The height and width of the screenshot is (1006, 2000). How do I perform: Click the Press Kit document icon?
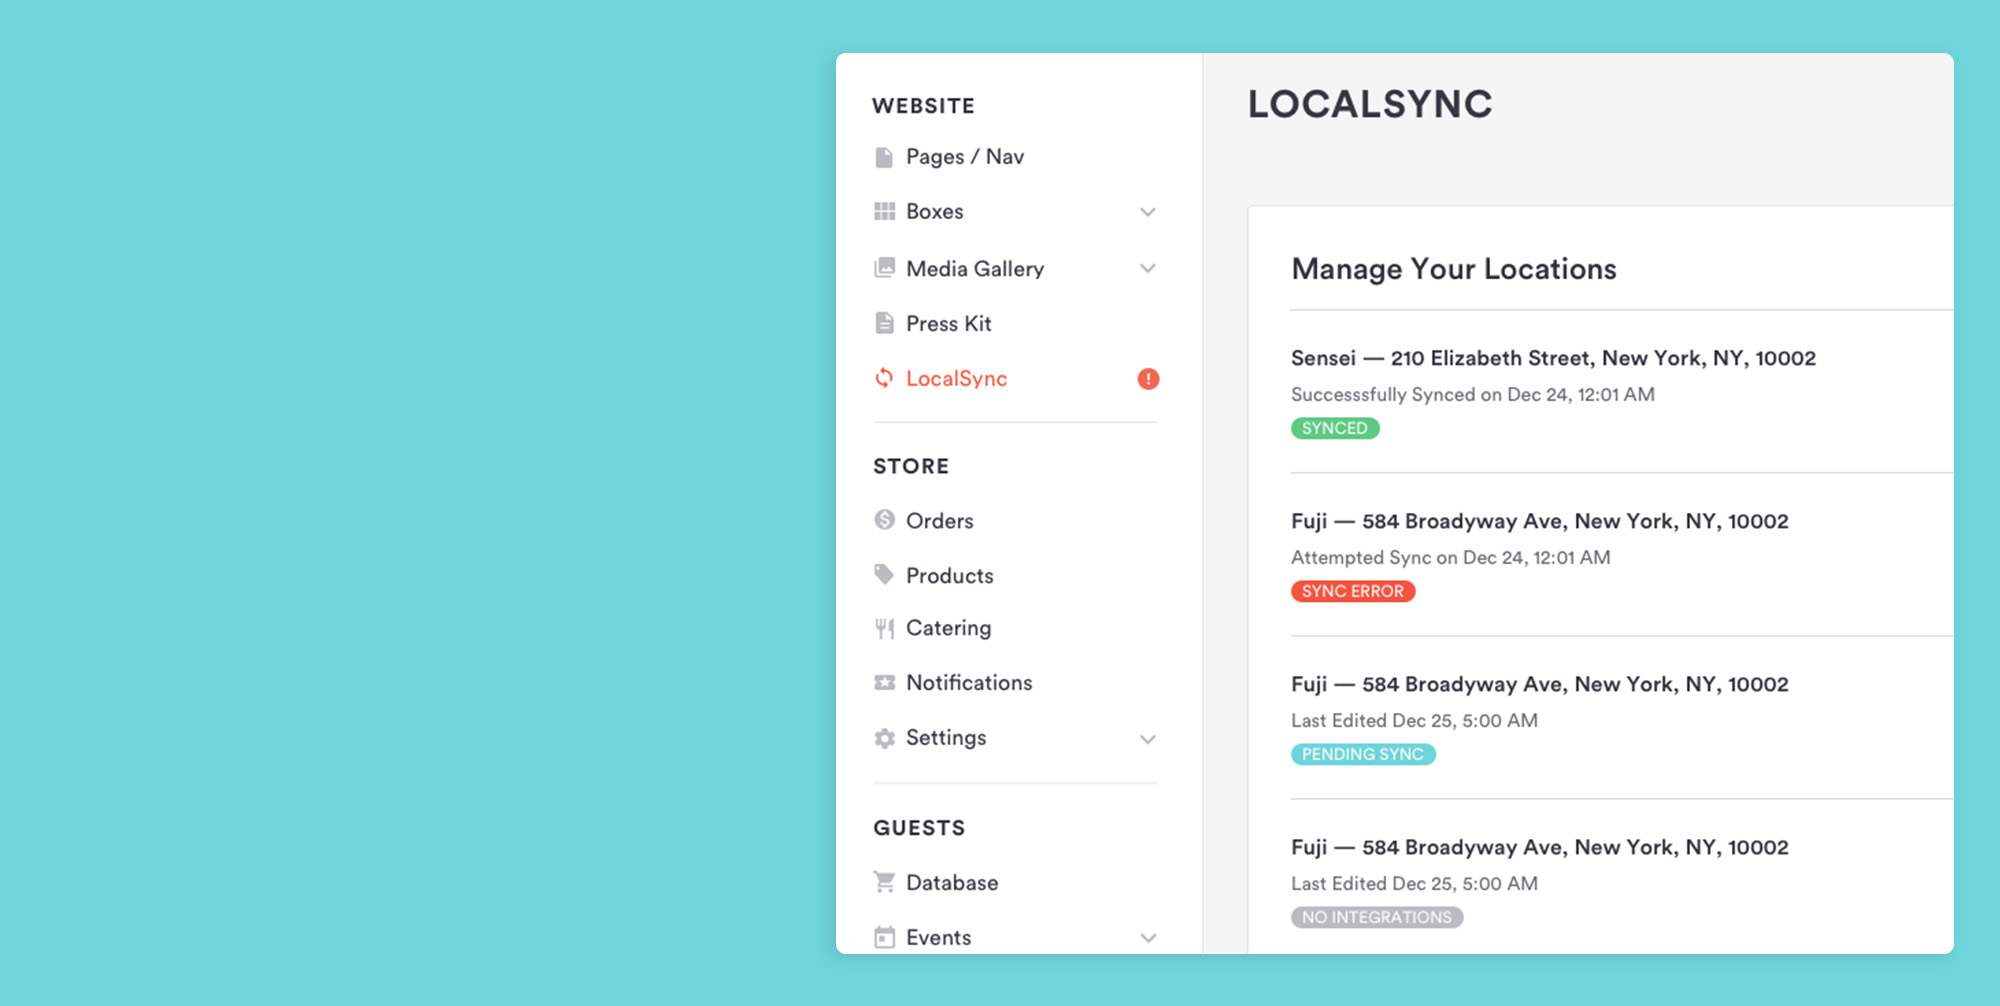point(884,323)
